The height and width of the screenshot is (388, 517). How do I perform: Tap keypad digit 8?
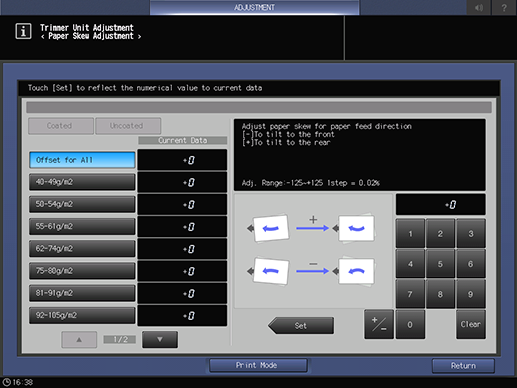pyautogui.click(x=440, y=294)
